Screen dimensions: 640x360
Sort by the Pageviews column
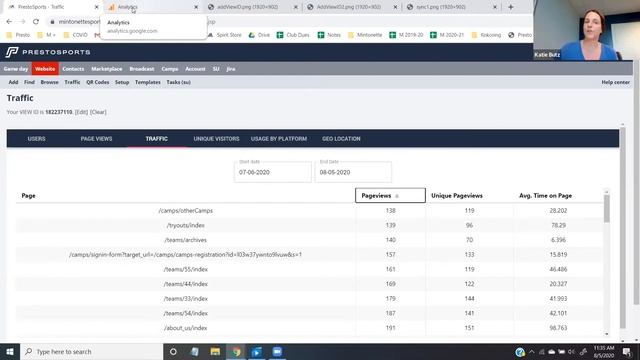390,196
